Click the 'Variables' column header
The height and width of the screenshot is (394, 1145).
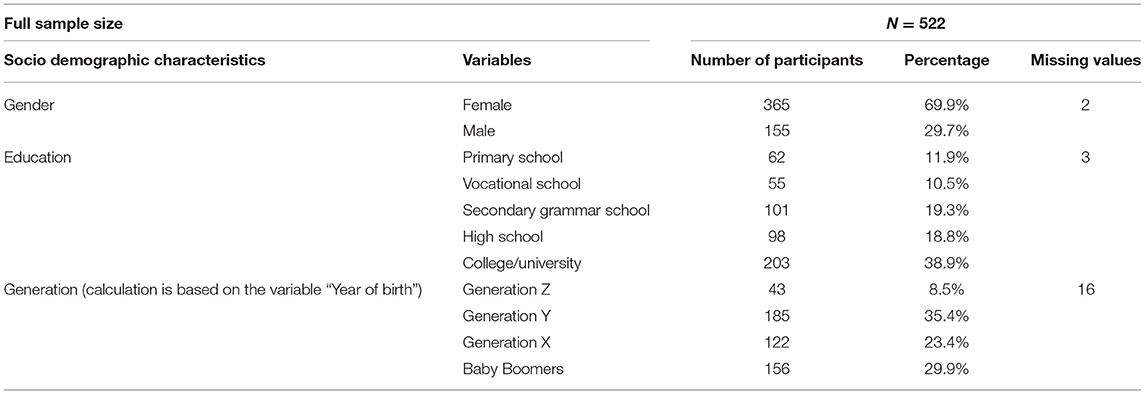497,61
